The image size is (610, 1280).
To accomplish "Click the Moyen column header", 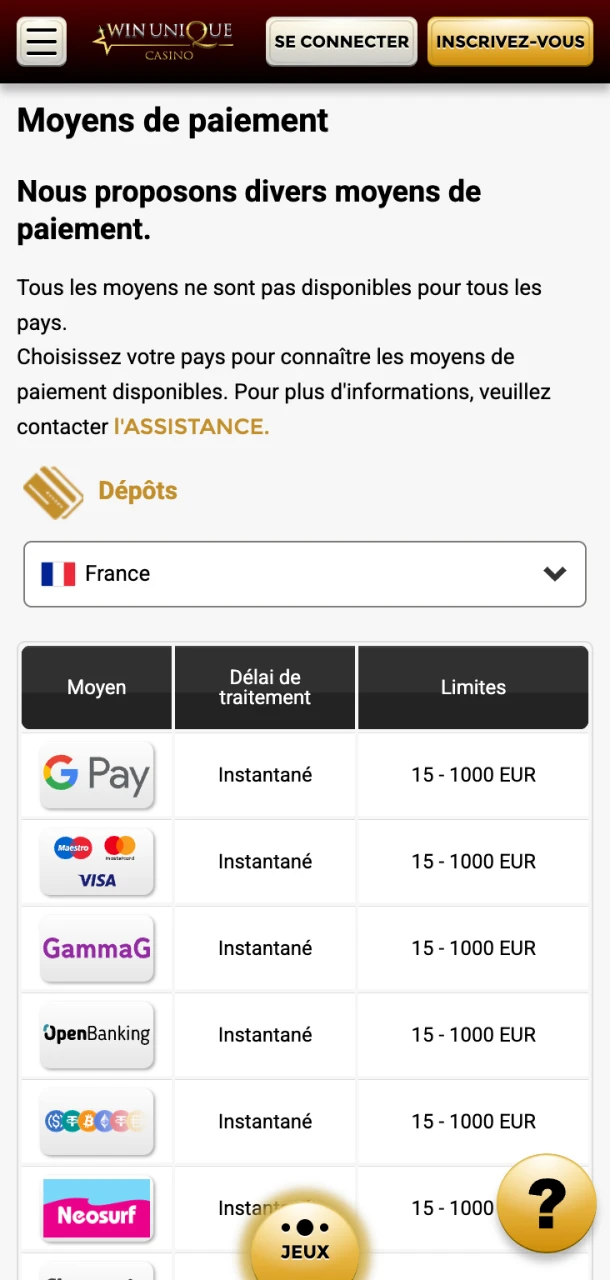I will coord(96,687).
